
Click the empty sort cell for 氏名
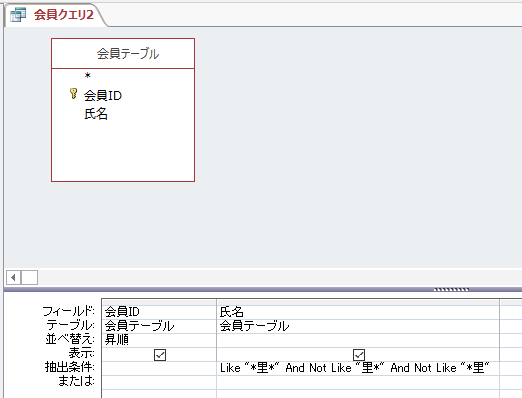point(358,340)
